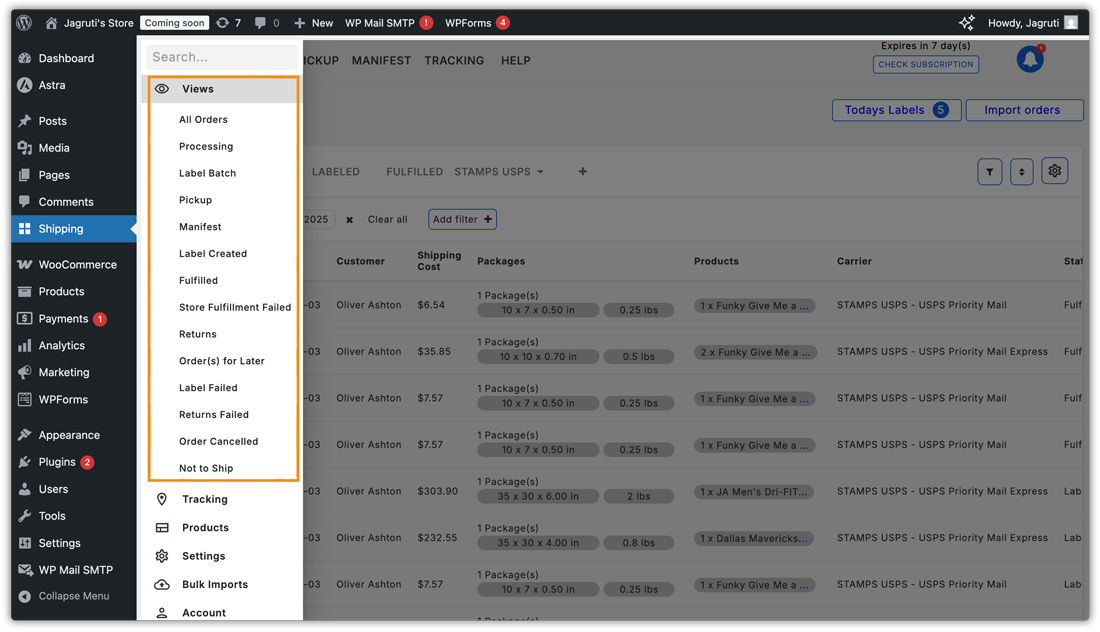
Task: Switch to the MANIFEST top tab
Action: click(x=382, y=60)
